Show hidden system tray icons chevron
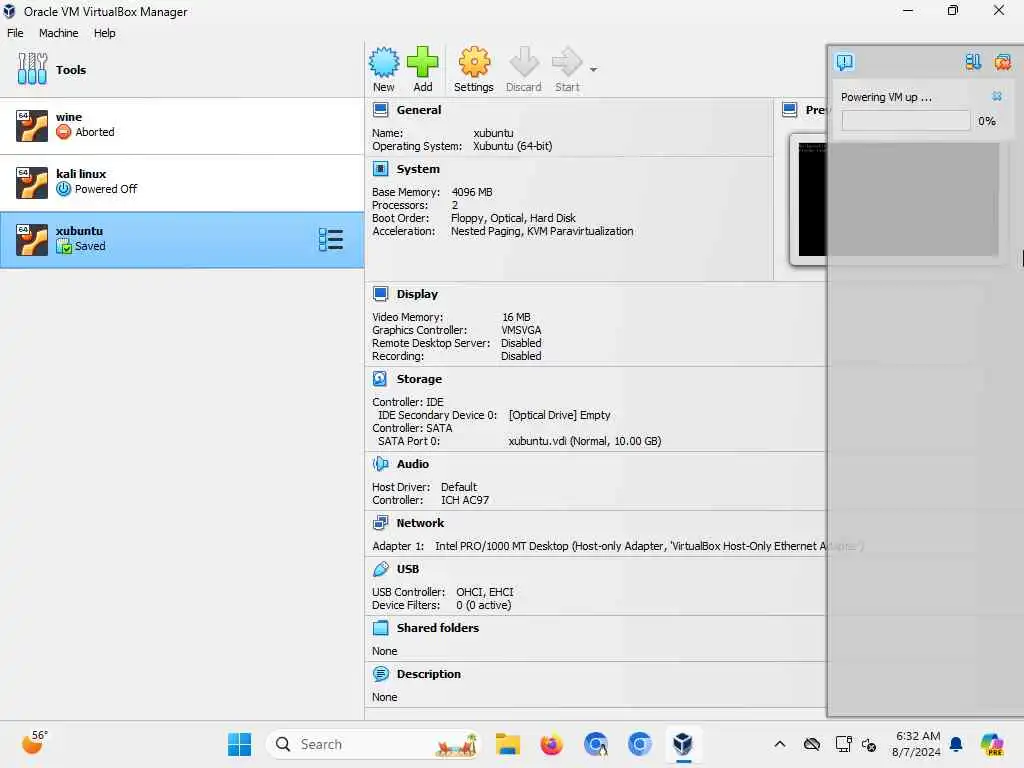The image size is (1024, 768). pos(780,744)
